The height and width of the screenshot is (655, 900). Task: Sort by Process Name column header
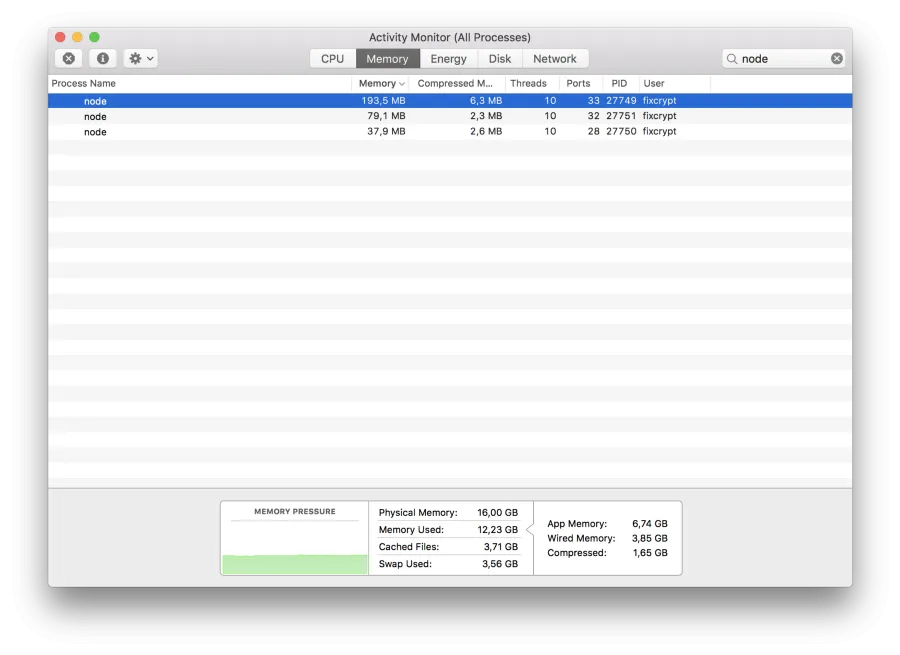200,83
